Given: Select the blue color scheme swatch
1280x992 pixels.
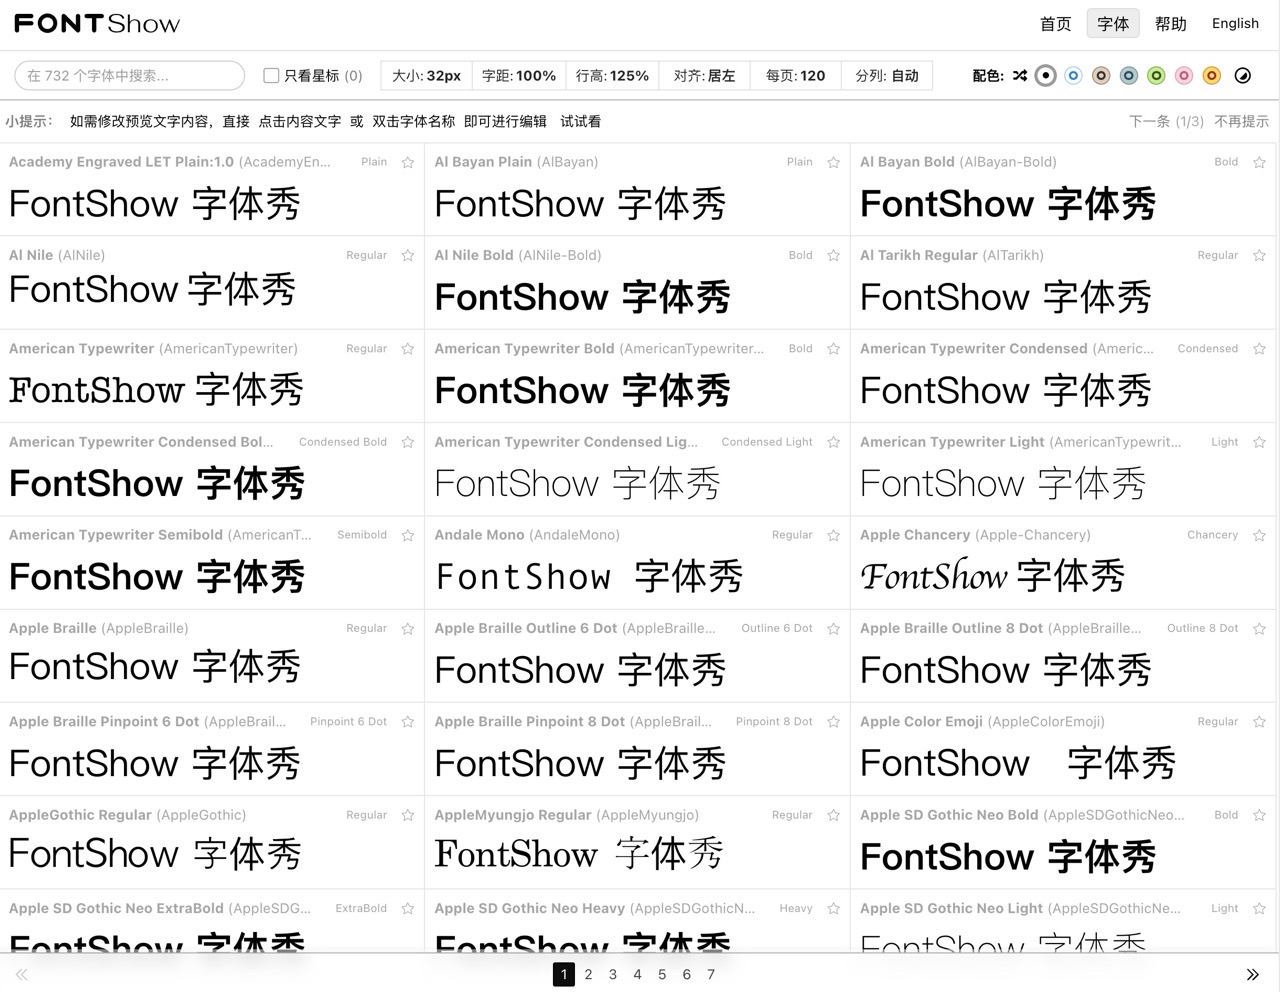Looking at the screenshot, I should [x=1074, y=76].
